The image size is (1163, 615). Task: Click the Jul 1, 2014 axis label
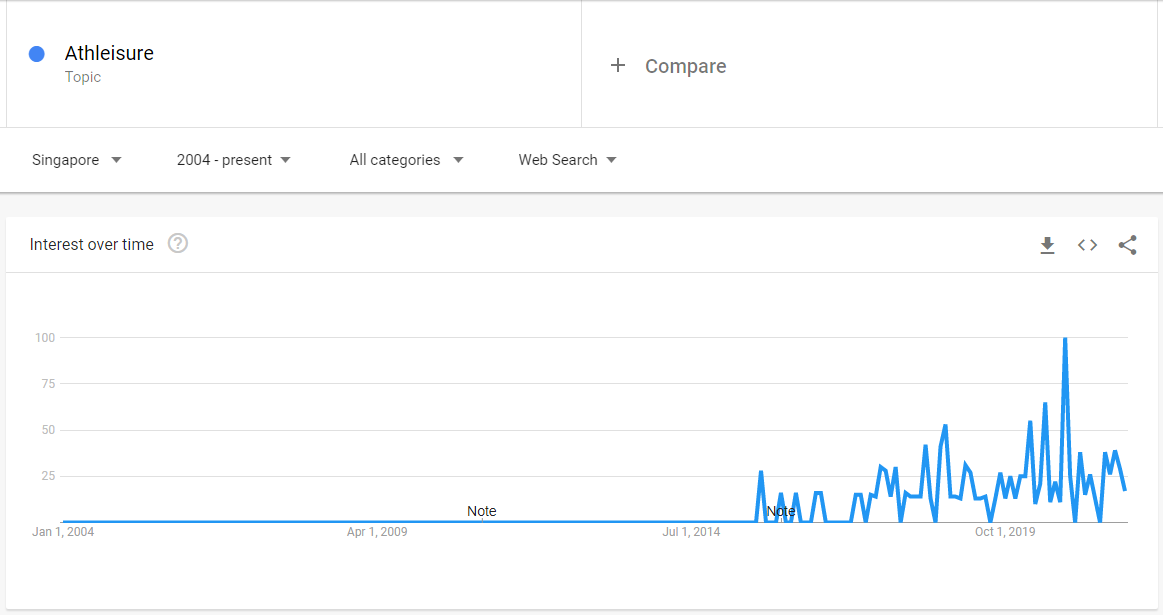691,532
